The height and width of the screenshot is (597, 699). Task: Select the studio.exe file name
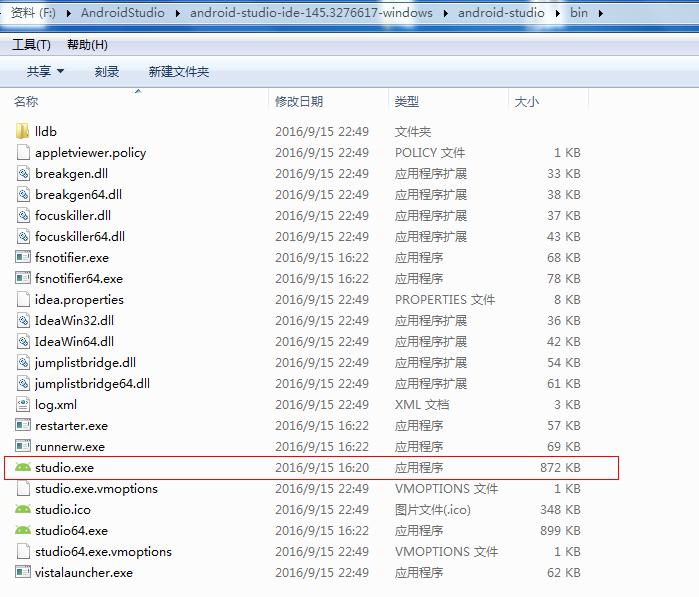(x=64, y=467)
